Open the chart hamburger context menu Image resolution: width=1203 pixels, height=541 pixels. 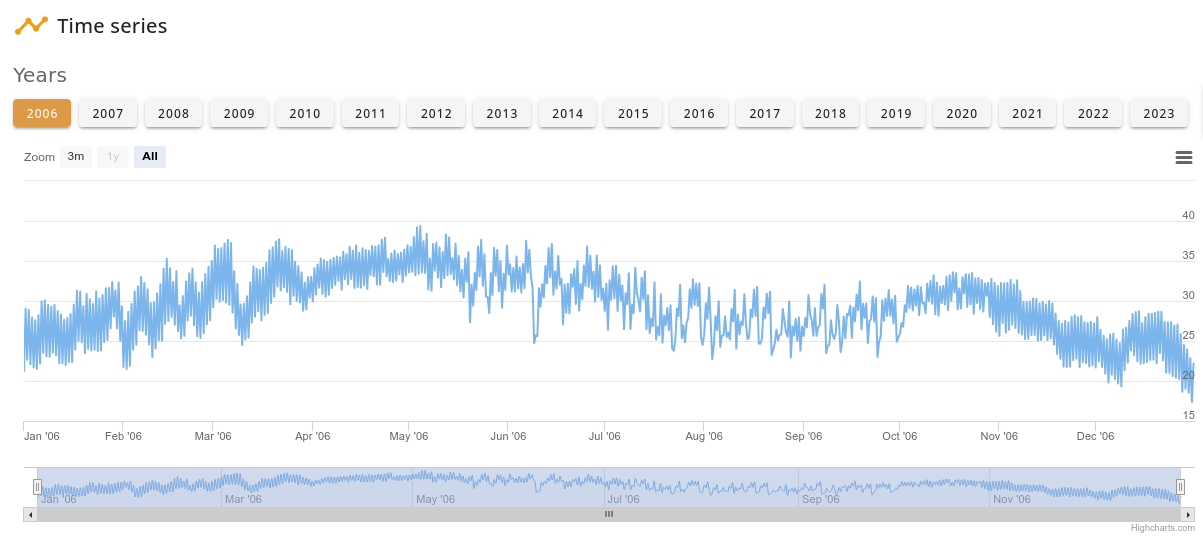1183,157
